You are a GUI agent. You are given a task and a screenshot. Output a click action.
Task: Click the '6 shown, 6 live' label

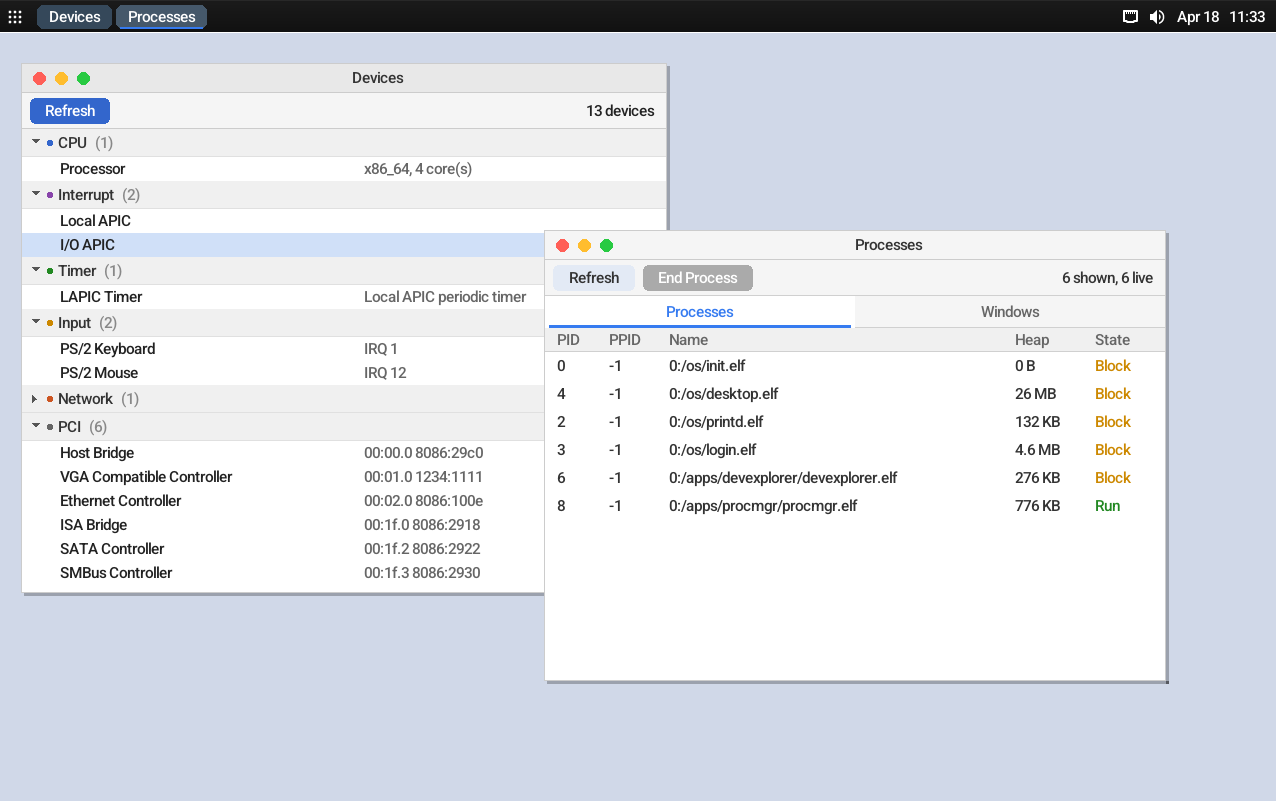click(x=1107, y=278)
